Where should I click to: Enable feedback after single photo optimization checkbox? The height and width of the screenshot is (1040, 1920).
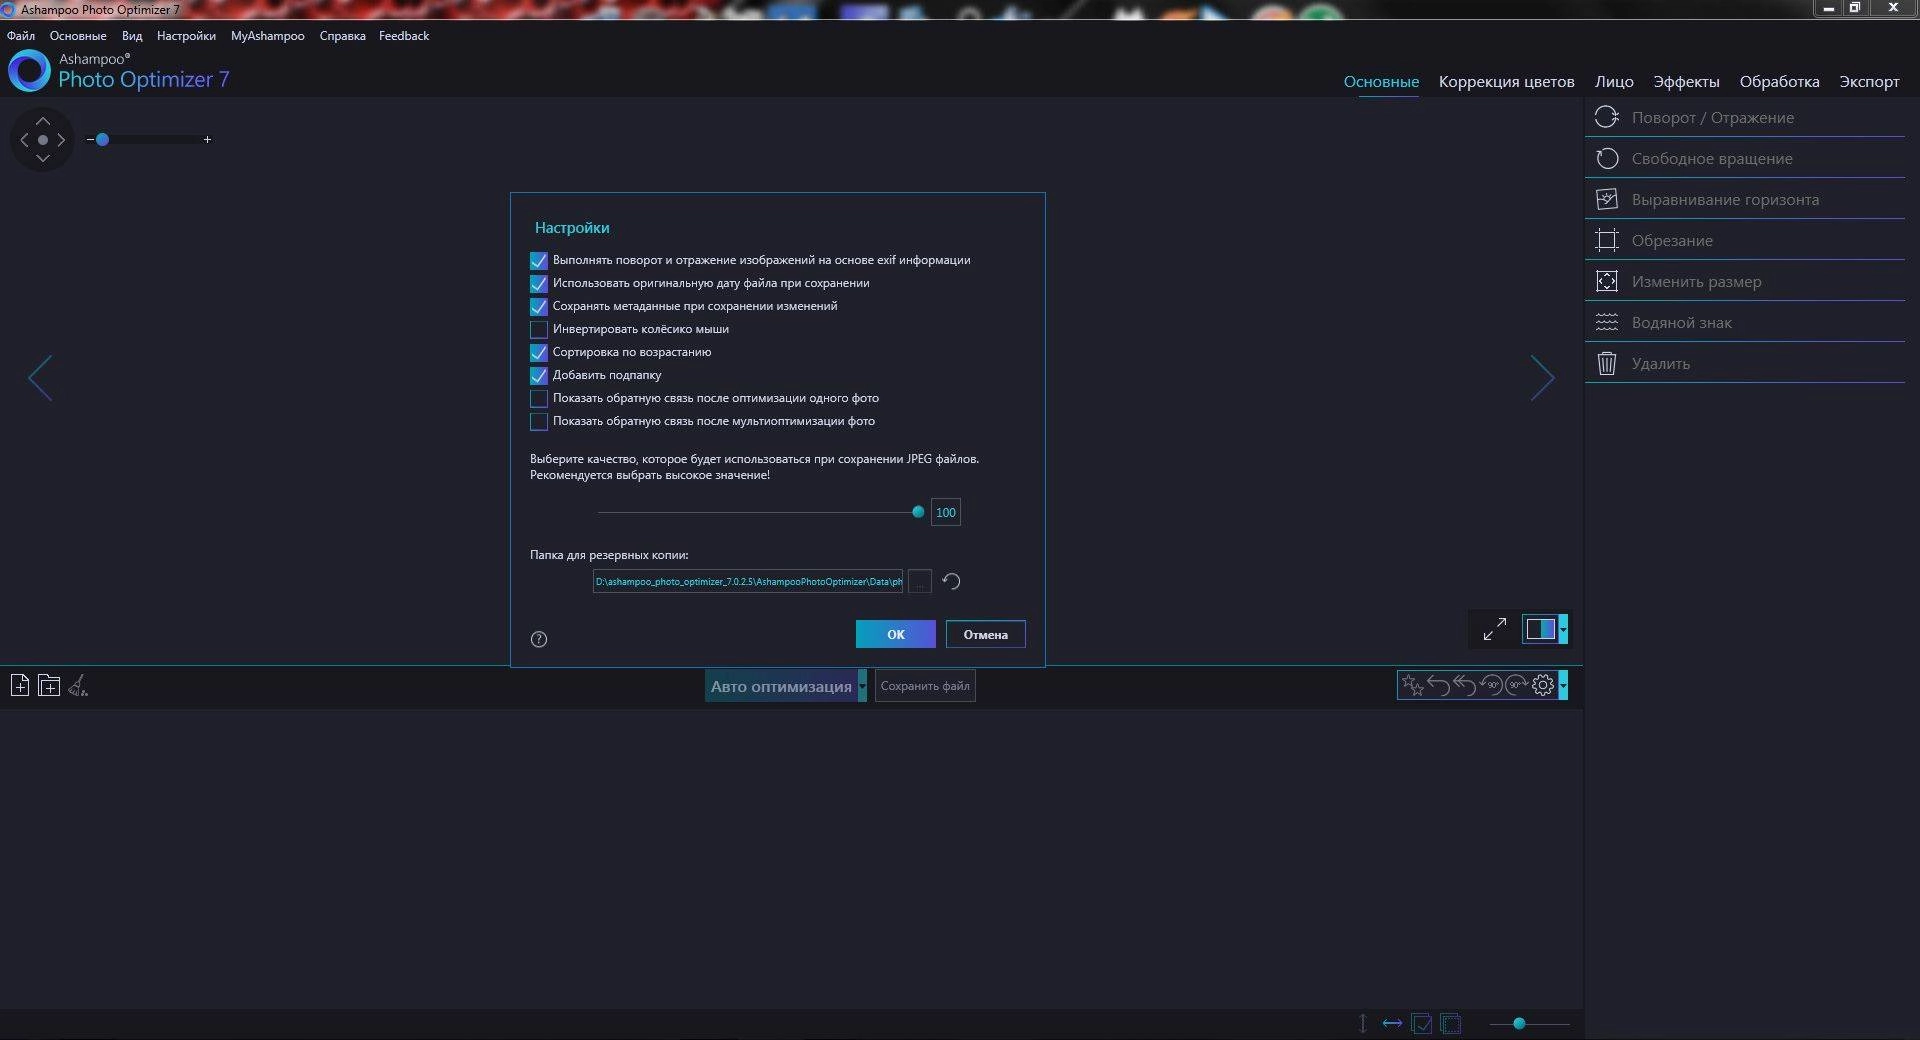coord(538,398)
